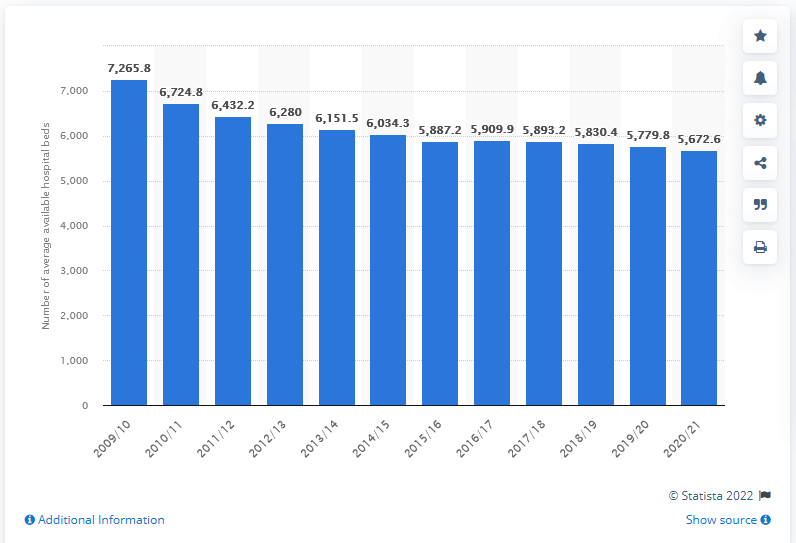
Task: Click the 2014/15 bar
Action: [388, 270]
